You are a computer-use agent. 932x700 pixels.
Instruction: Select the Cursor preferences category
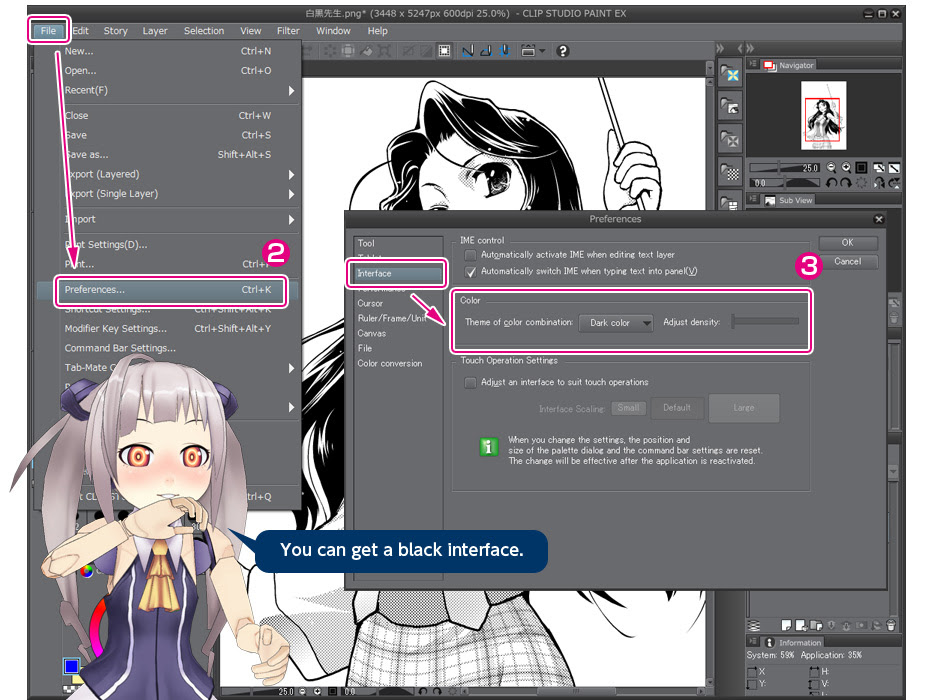pos(370,303)
